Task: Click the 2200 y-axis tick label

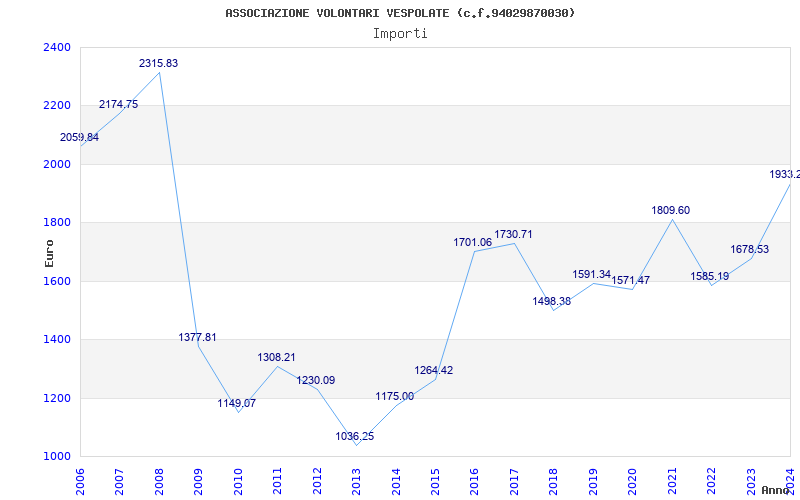Action: click(x=56, y=106)
